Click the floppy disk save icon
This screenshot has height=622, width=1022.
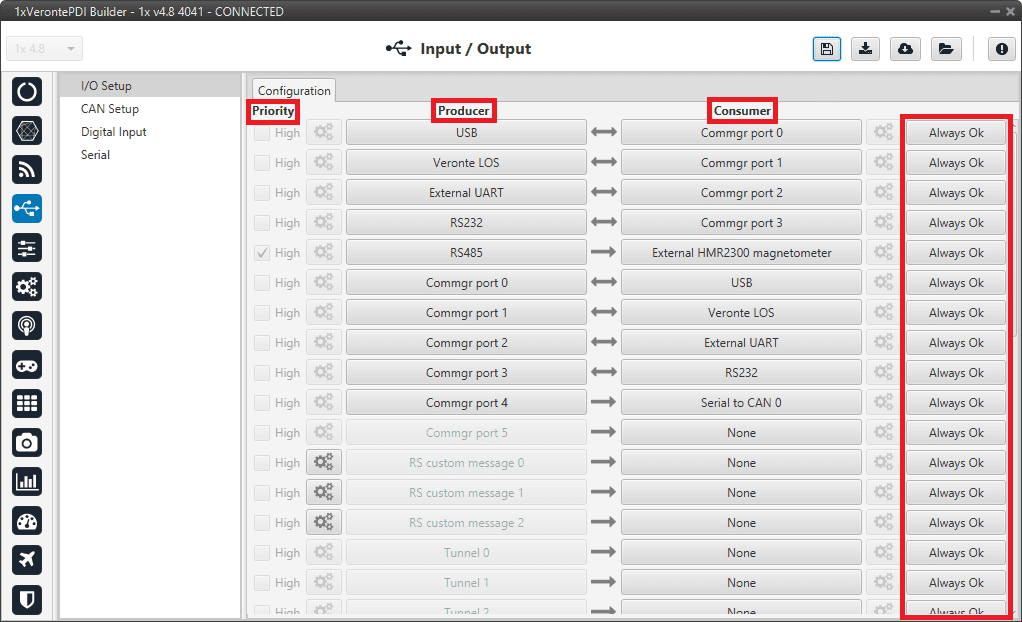coord(826,49)
